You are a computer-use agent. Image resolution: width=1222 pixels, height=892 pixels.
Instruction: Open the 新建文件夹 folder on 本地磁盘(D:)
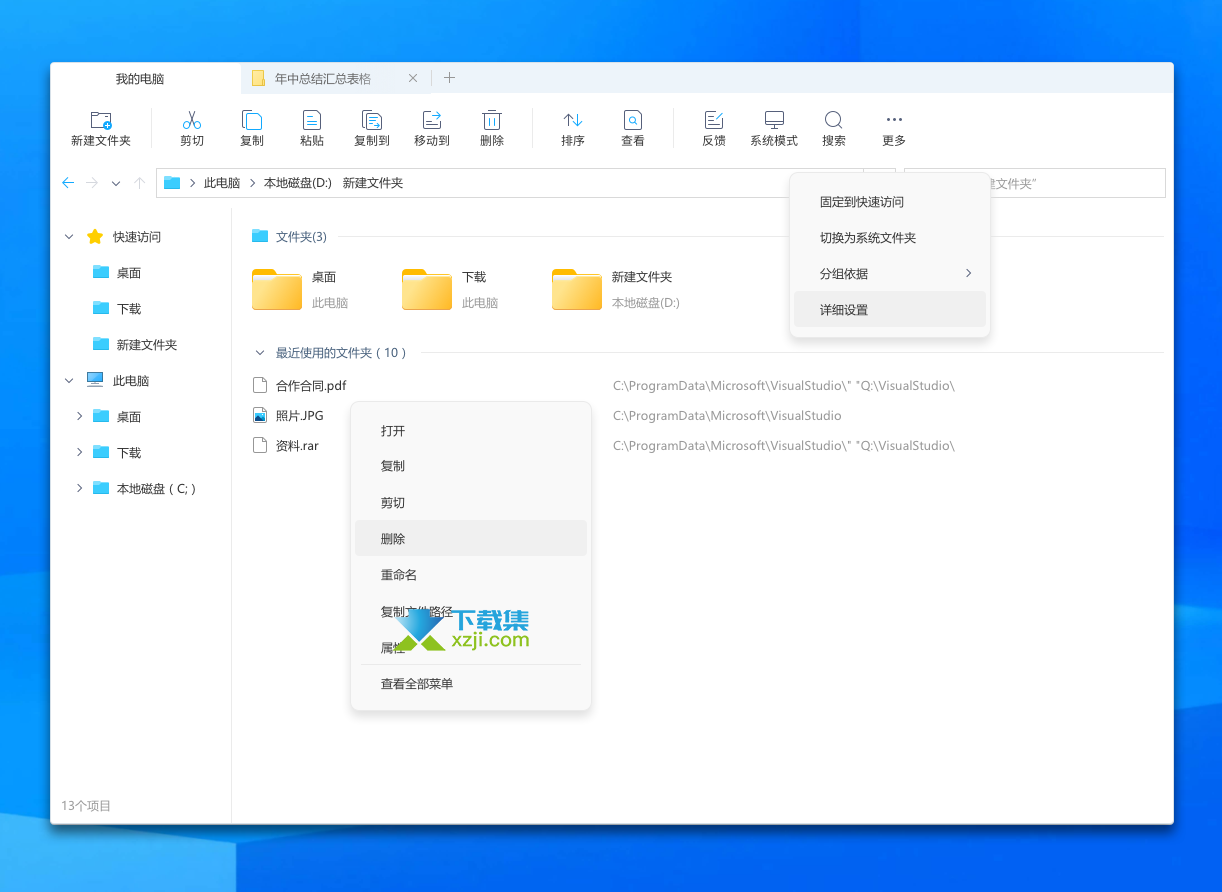tap(577, 290)
